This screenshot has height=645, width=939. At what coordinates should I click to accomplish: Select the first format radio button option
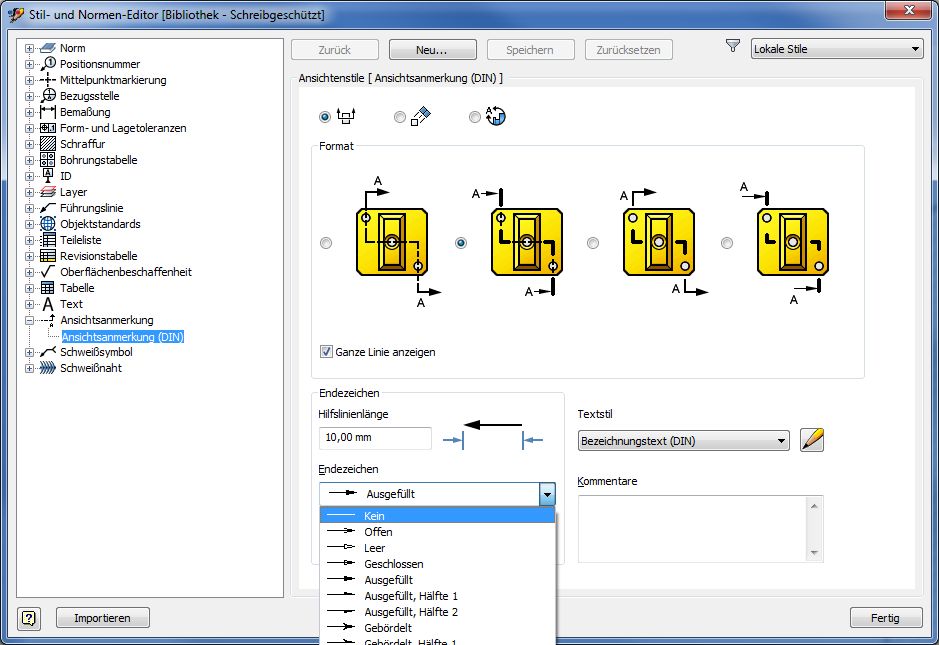point(326,243)
